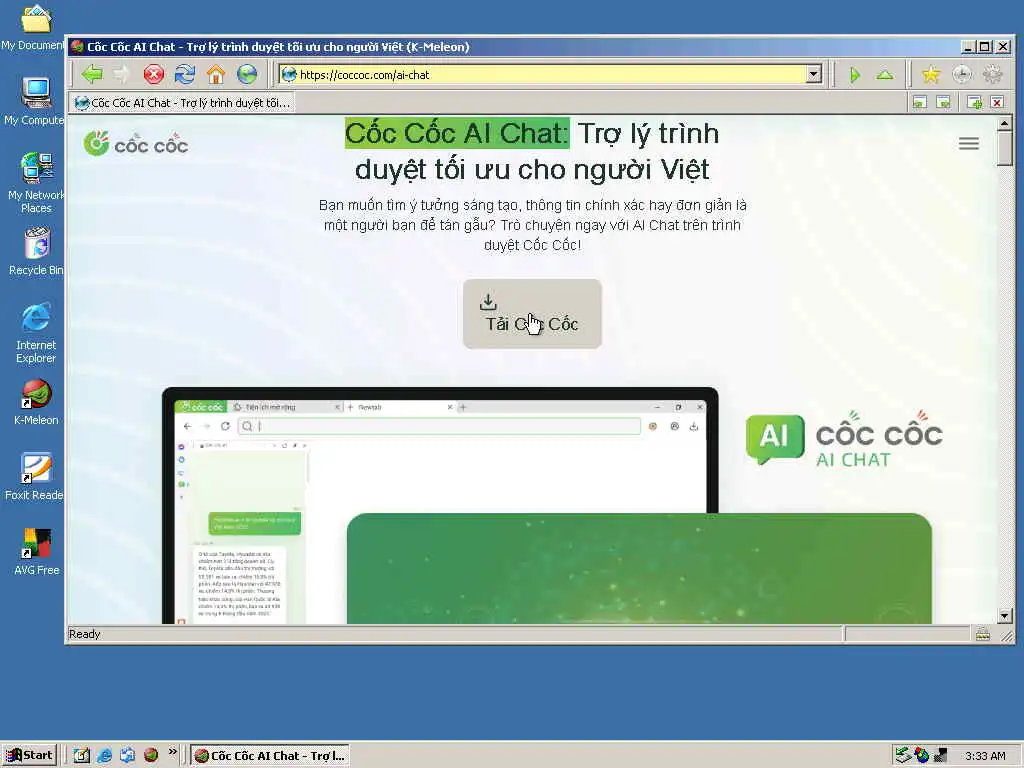
Task: Select the My Documents desktop icon
Action: click(34, 27)
